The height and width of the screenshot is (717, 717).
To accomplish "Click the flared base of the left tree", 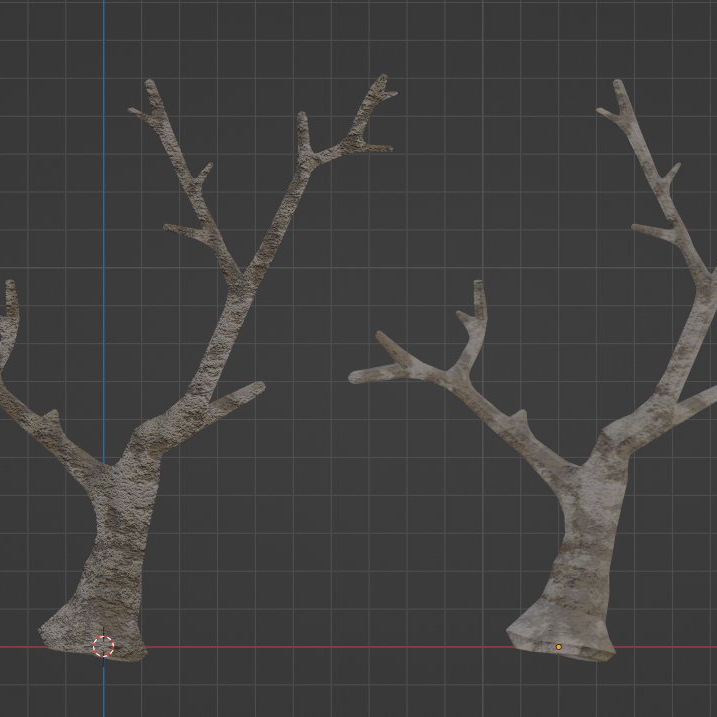I will (80, 630).
